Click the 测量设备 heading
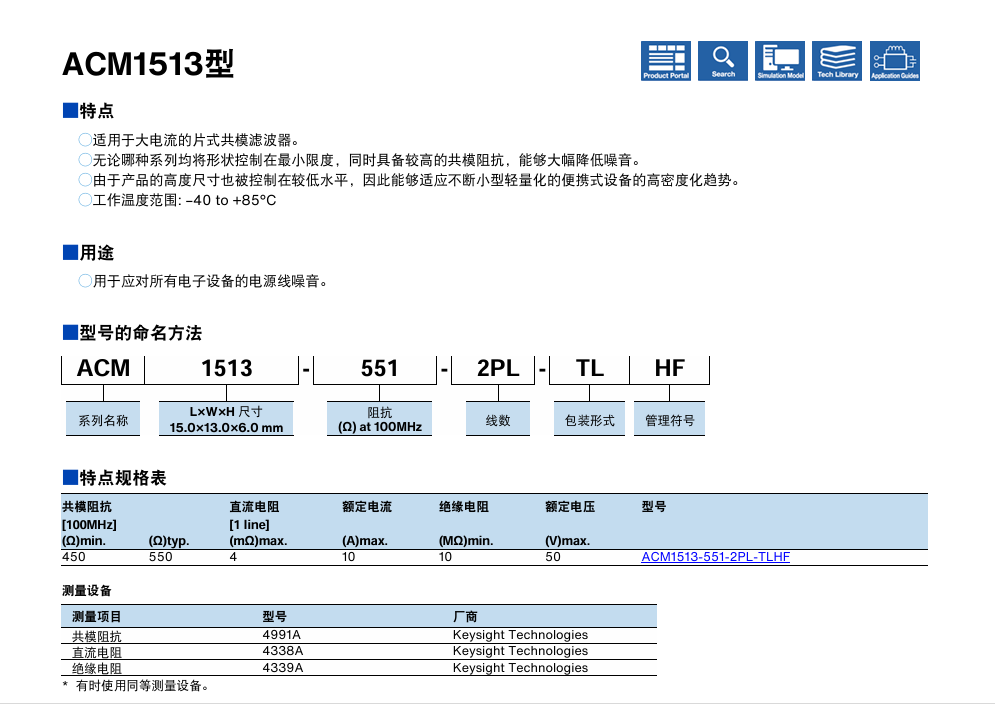The width and height of the screenshot is (995, 704). click(86, 590)
